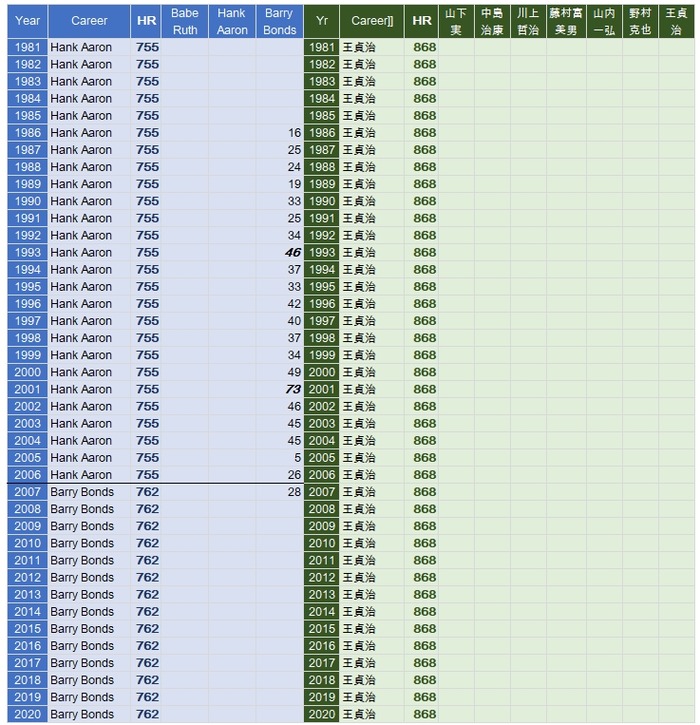Click the 868 value in the 2007 row
Screen dimensions: 700x725
[x=424, y=492]
